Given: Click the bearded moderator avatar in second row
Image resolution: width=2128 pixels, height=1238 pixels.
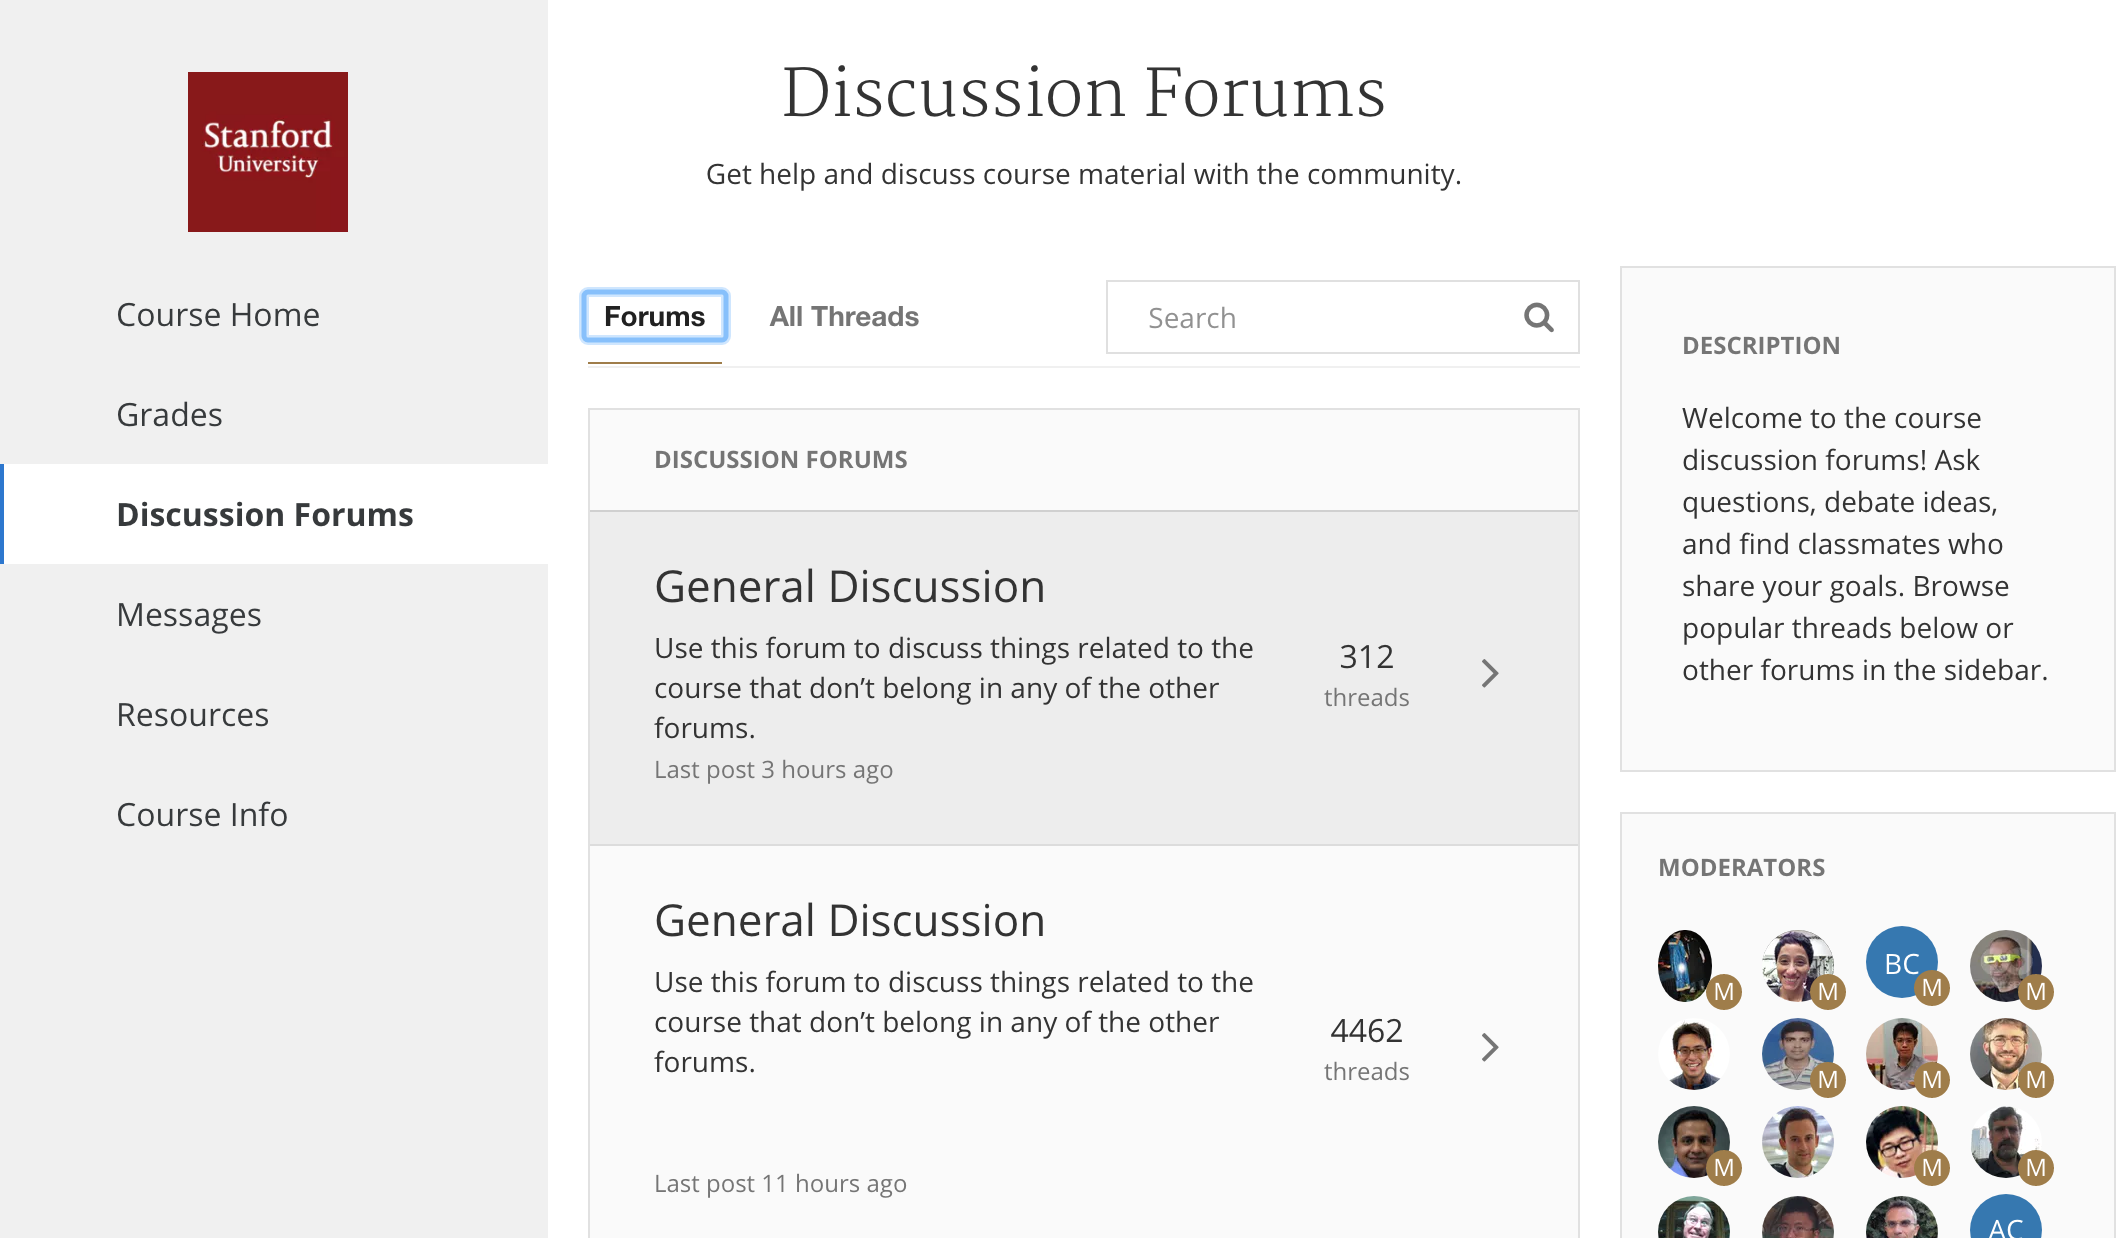Looking at the screenshot, I should coord(2005,1053).
